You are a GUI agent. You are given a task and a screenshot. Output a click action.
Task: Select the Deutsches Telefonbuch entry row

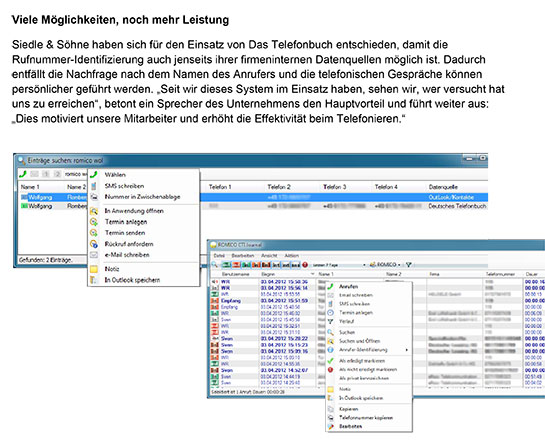point(253,206)
